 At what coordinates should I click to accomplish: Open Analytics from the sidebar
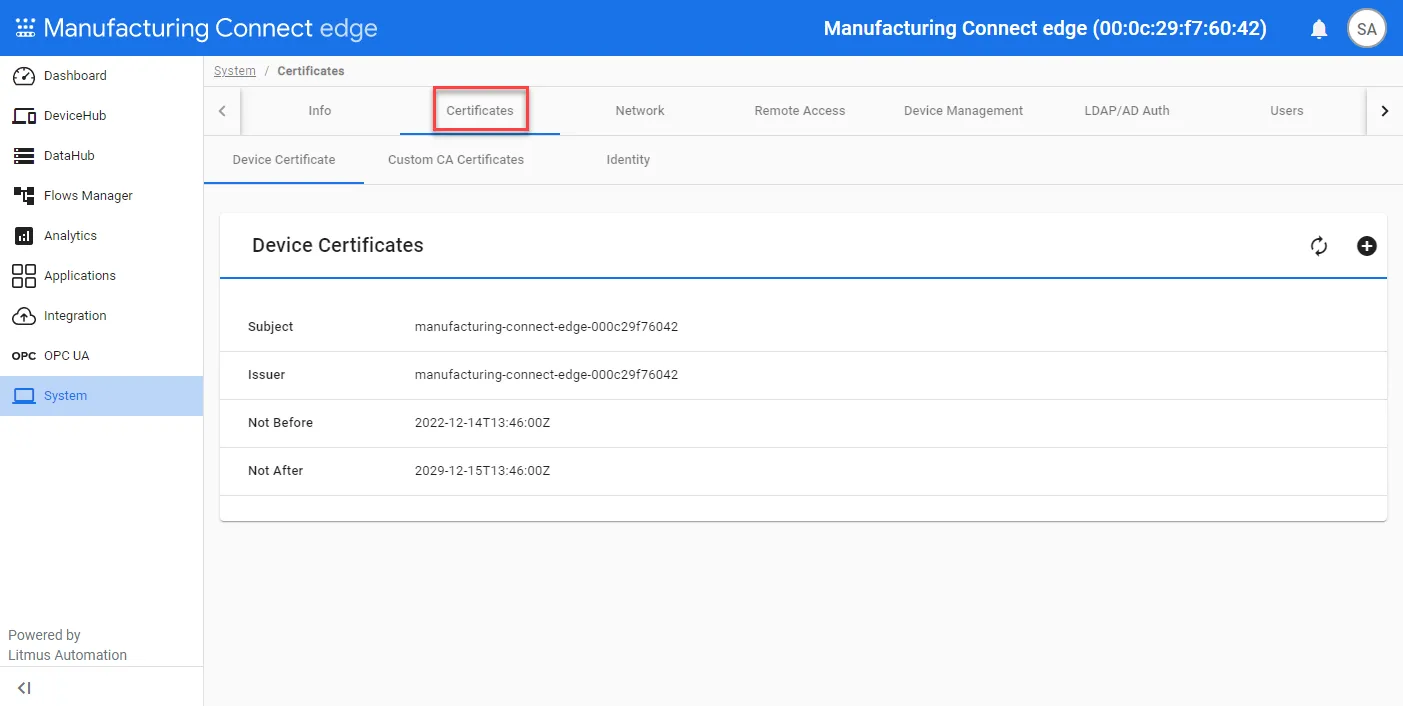(x=101, y=236)
